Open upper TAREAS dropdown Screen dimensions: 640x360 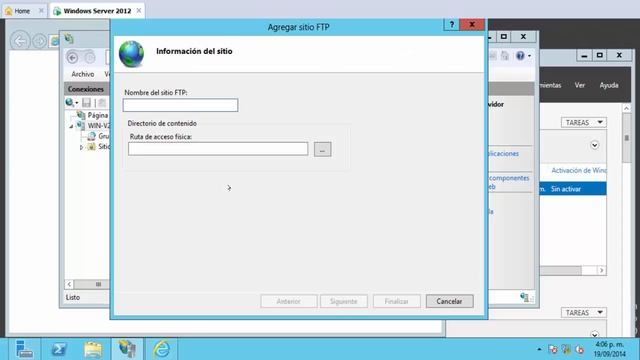tap(584, 122)
